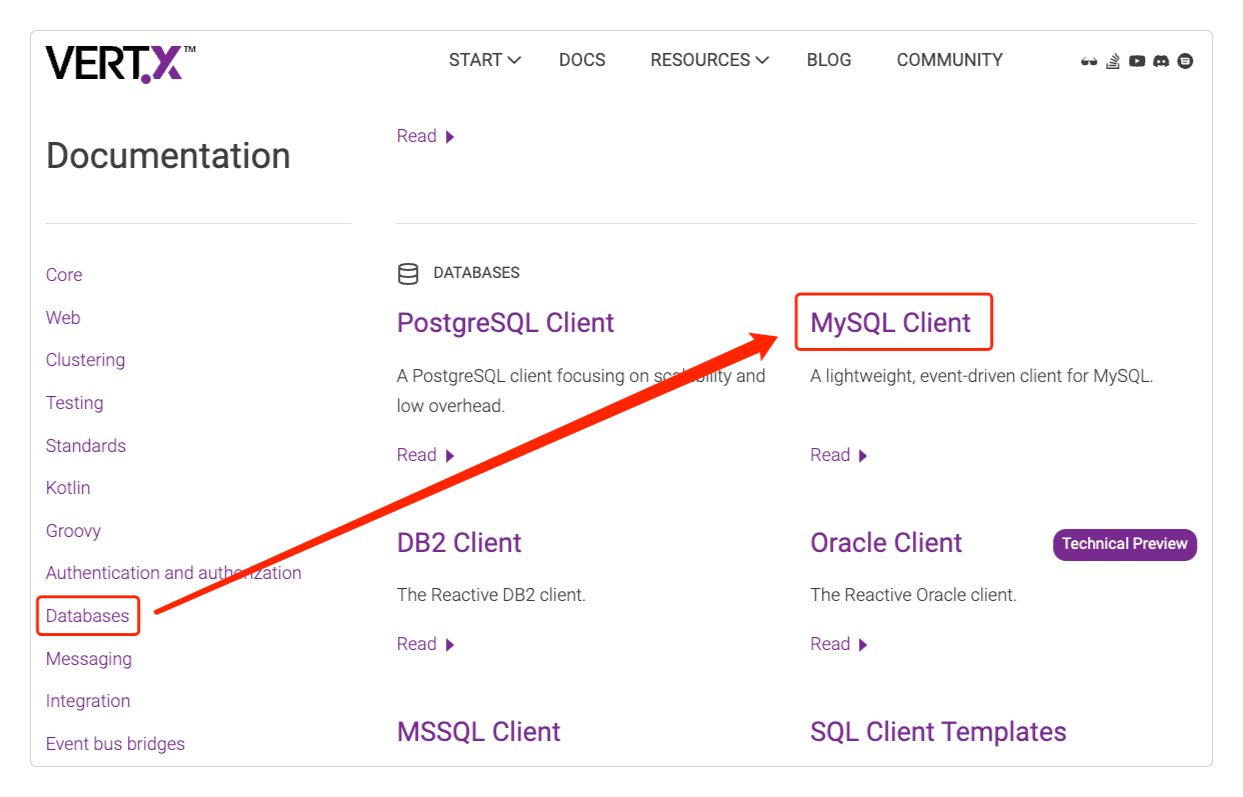
Task: Click the database cylinder icon beside DATABASES
Action: pyautogui.click(x=408, y=274)
